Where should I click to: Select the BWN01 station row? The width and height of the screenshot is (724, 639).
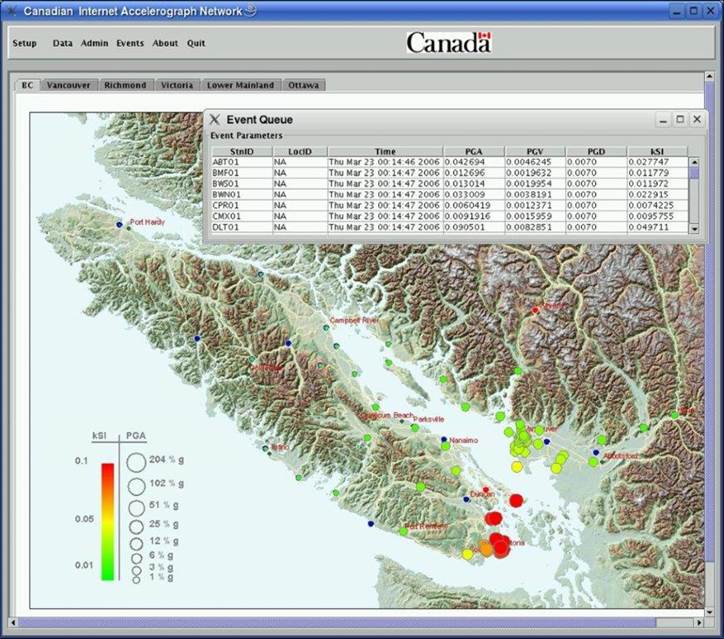pyautogui.click(x=450, y=194)
